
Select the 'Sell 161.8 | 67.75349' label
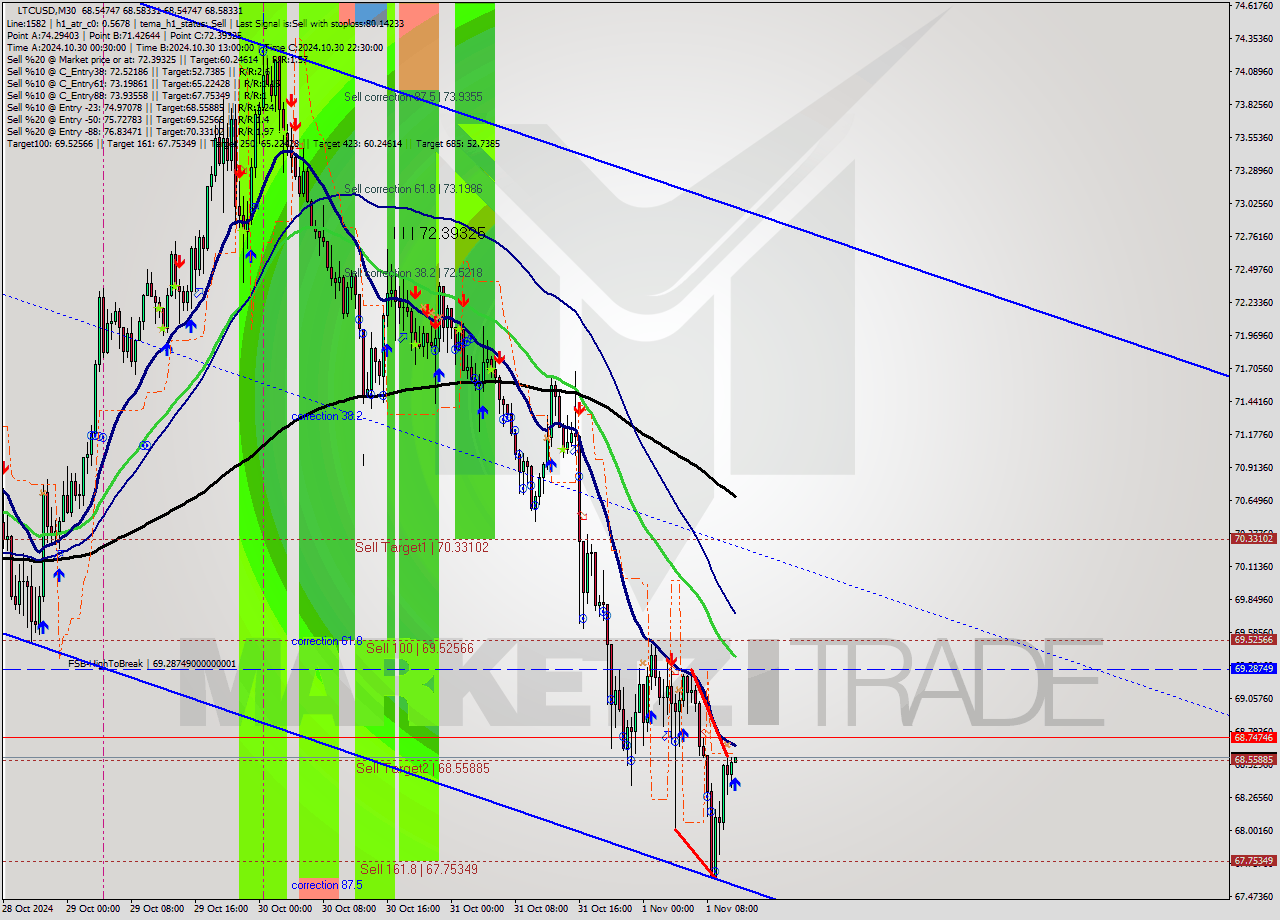[419, 869]
